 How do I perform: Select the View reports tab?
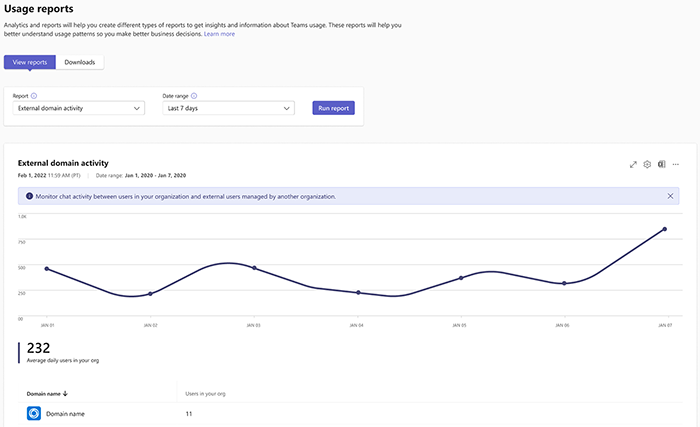coord(30,62)
